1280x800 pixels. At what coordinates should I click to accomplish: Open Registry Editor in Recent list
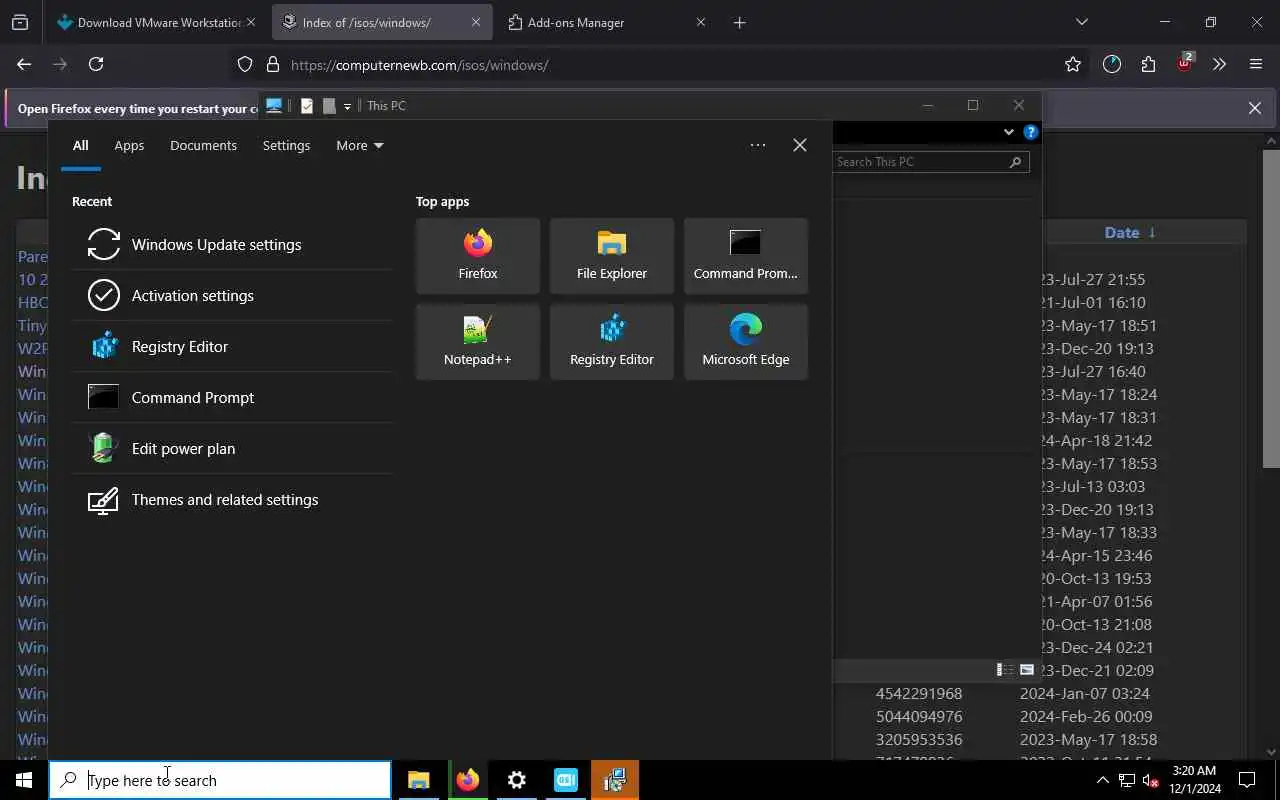point(232,346)
